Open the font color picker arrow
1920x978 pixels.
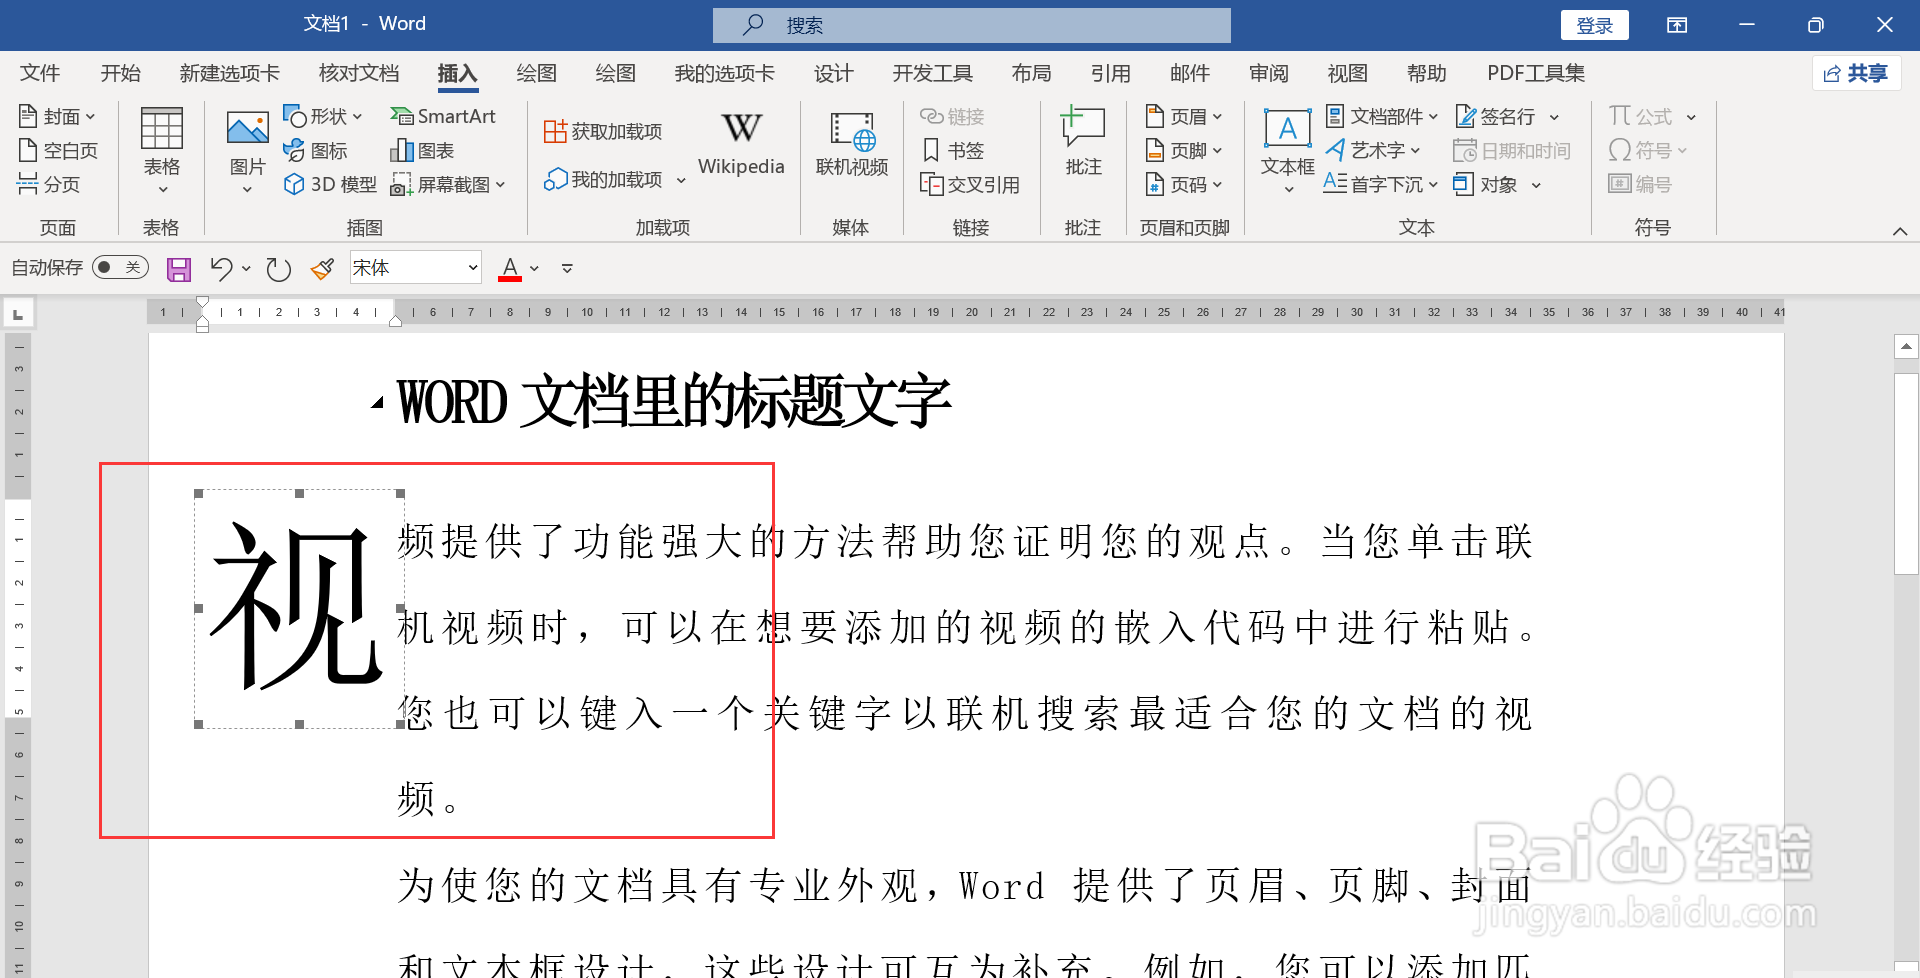pos(535,269)
